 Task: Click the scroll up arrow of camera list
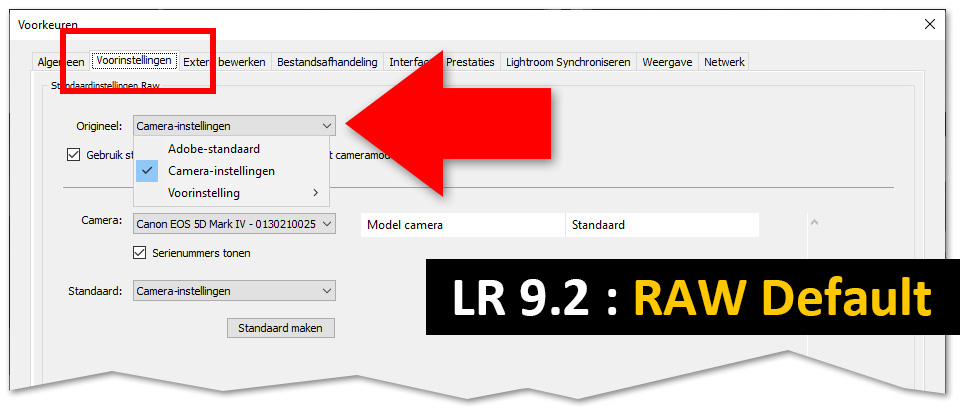(813, 222)
